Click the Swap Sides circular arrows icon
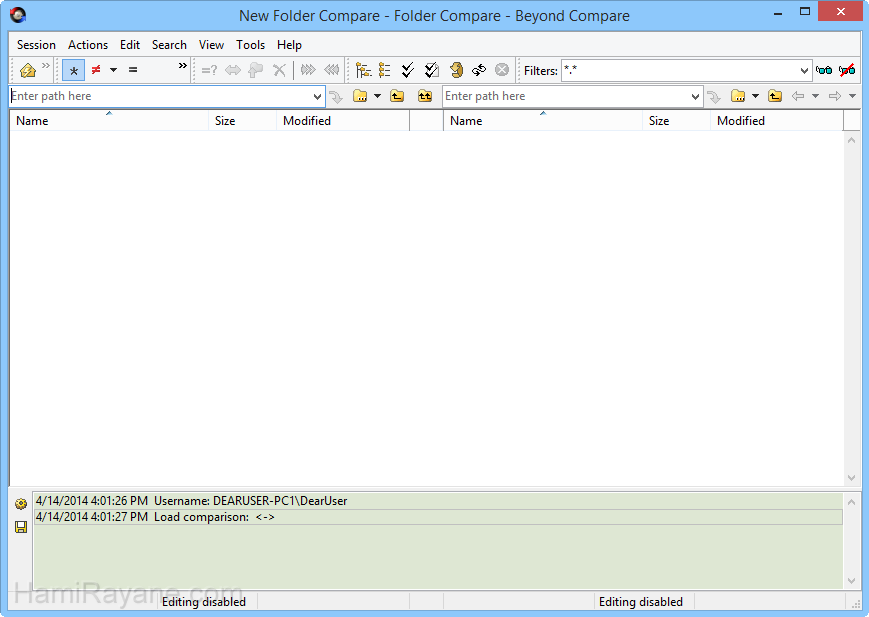The image size is (869, 617). coord(479,70)
